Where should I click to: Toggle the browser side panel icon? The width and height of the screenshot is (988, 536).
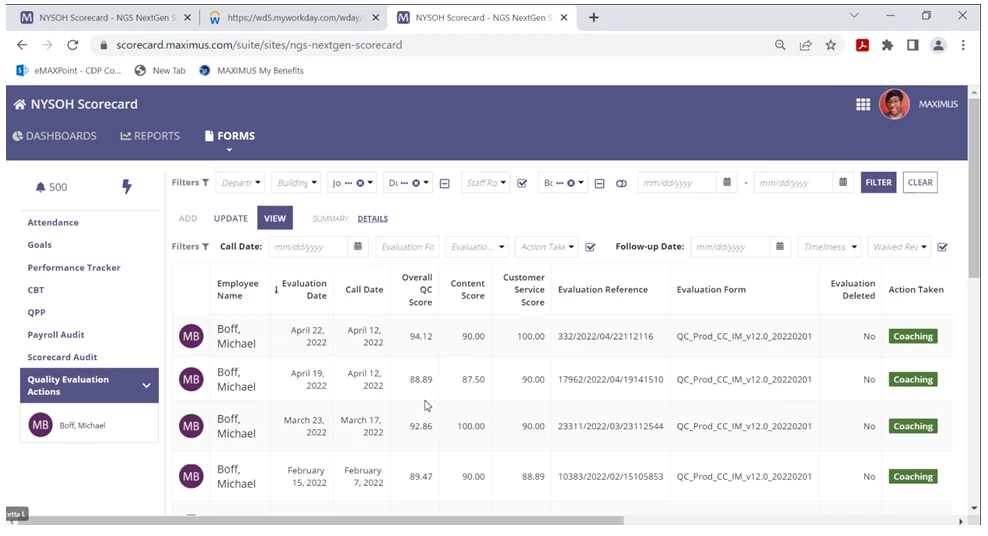(912, 45)
